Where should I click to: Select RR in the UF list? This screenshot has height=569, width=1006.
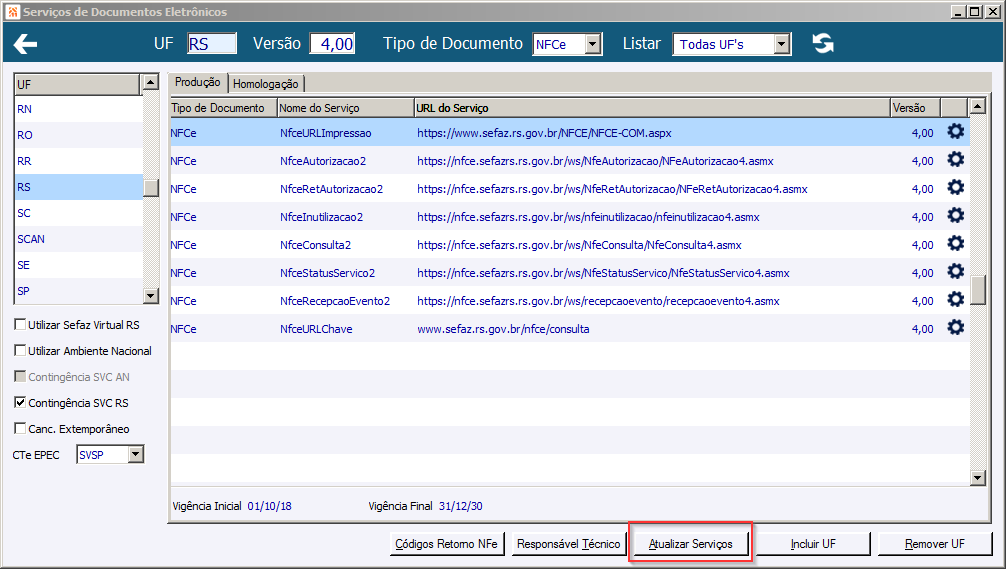[78, 161]
